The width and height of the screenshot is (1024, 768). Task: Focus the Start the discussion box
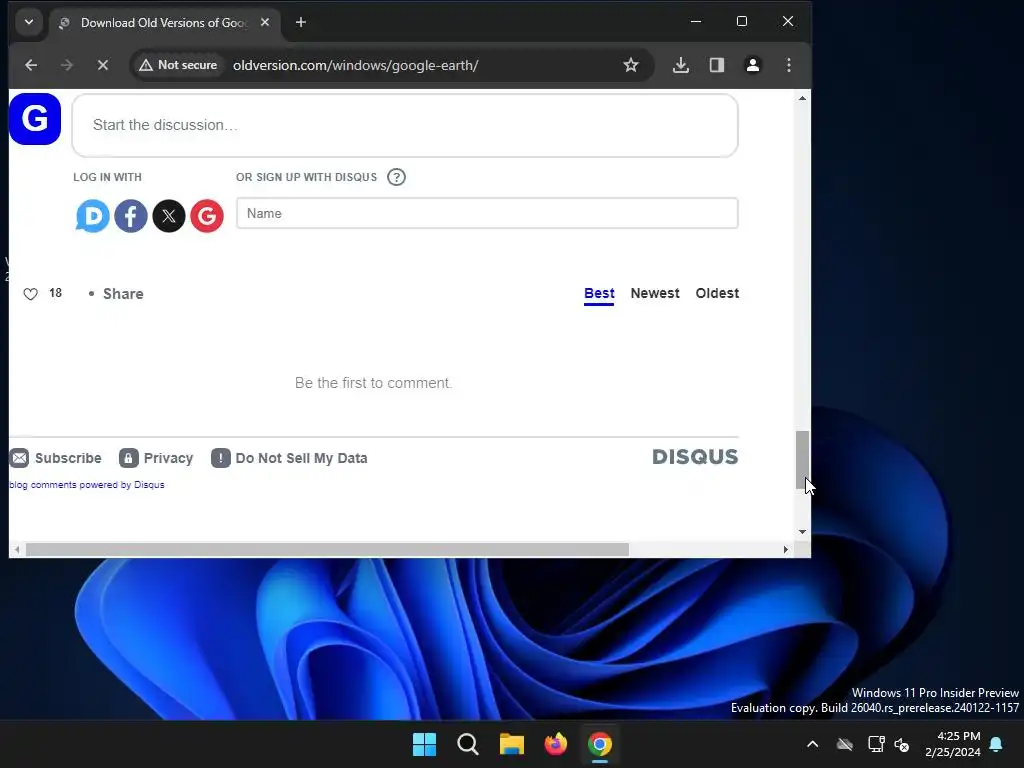405,125
